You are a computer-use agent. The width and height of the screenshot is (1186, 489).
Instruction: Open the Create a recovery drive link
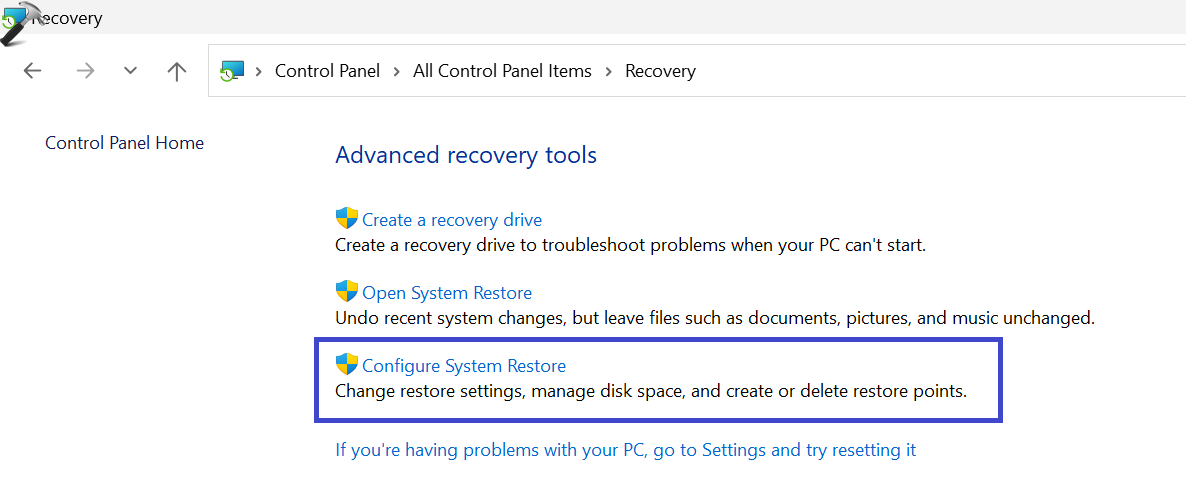[x=452, y=220]
